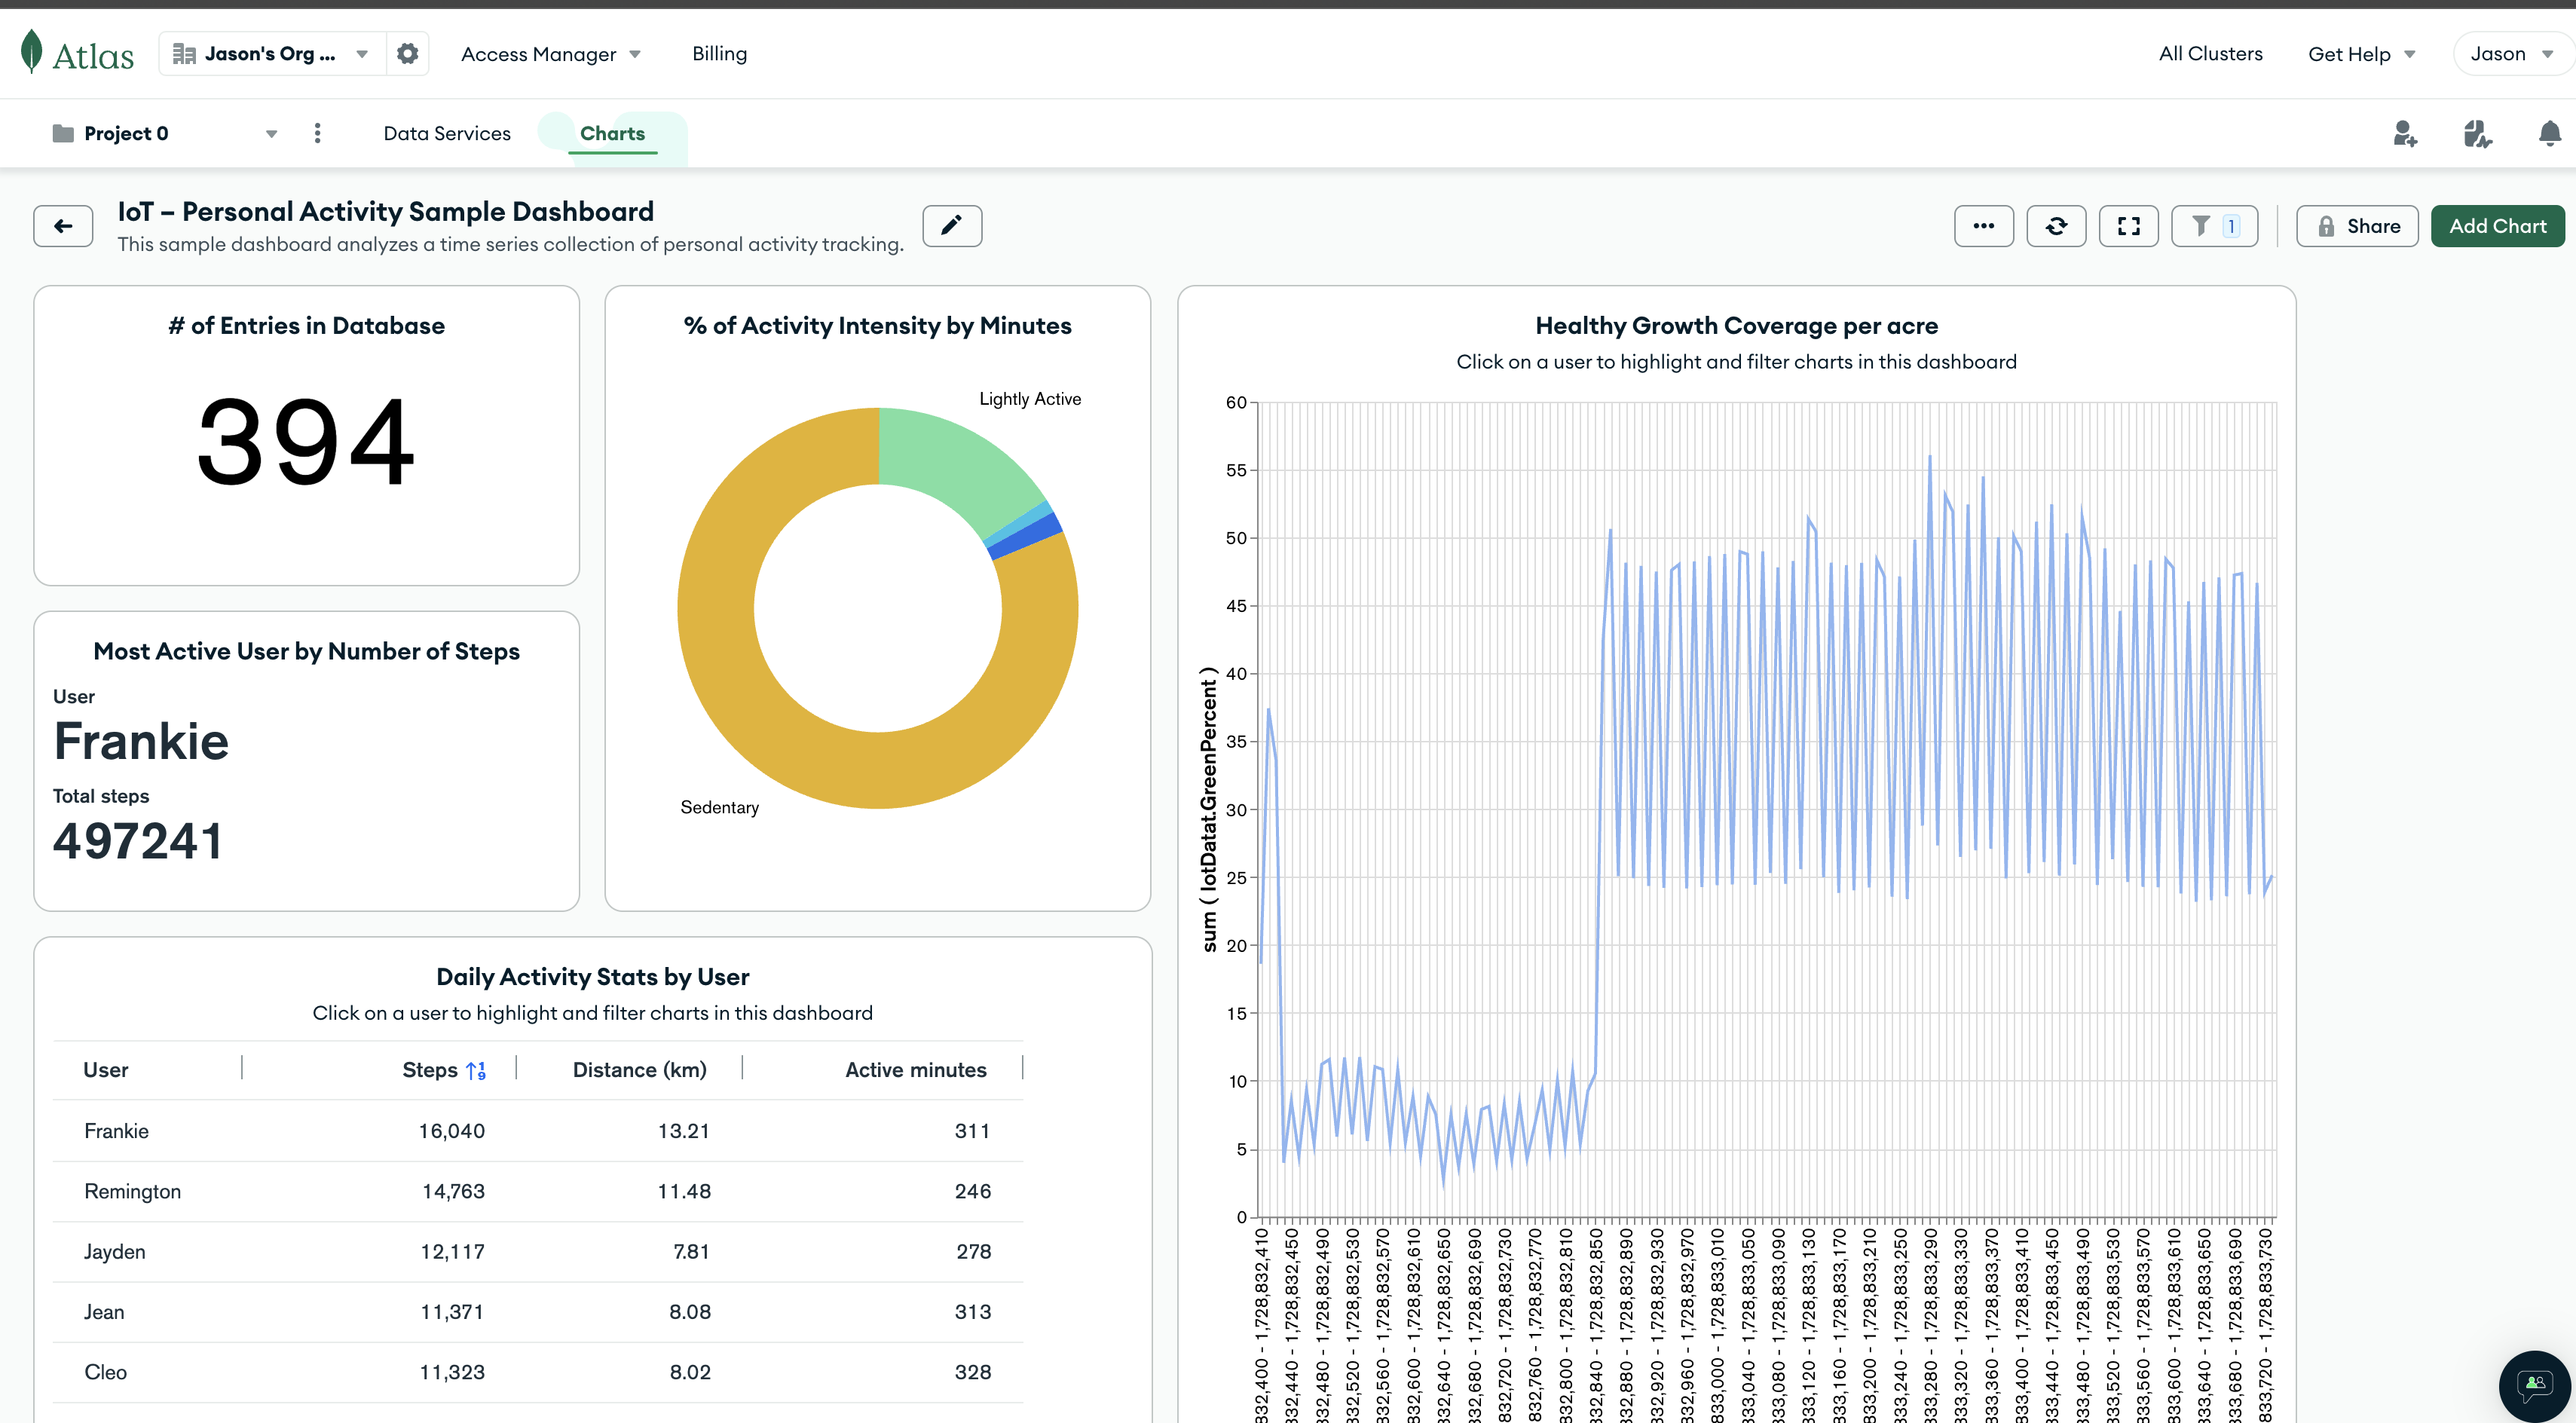Open the Billing page
Viewport: 2576px width, 1423px height.
coord(719,54)
